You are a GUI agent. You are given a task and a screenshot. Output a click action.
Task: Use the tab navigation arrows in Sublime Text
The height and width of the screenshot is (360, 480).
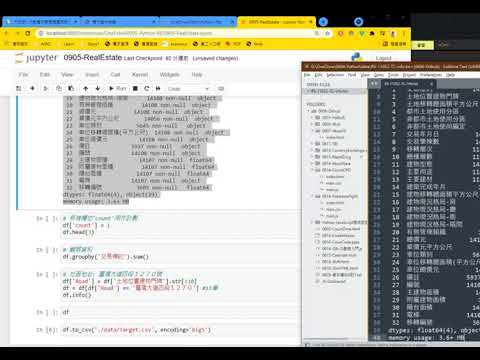(374, 84)
